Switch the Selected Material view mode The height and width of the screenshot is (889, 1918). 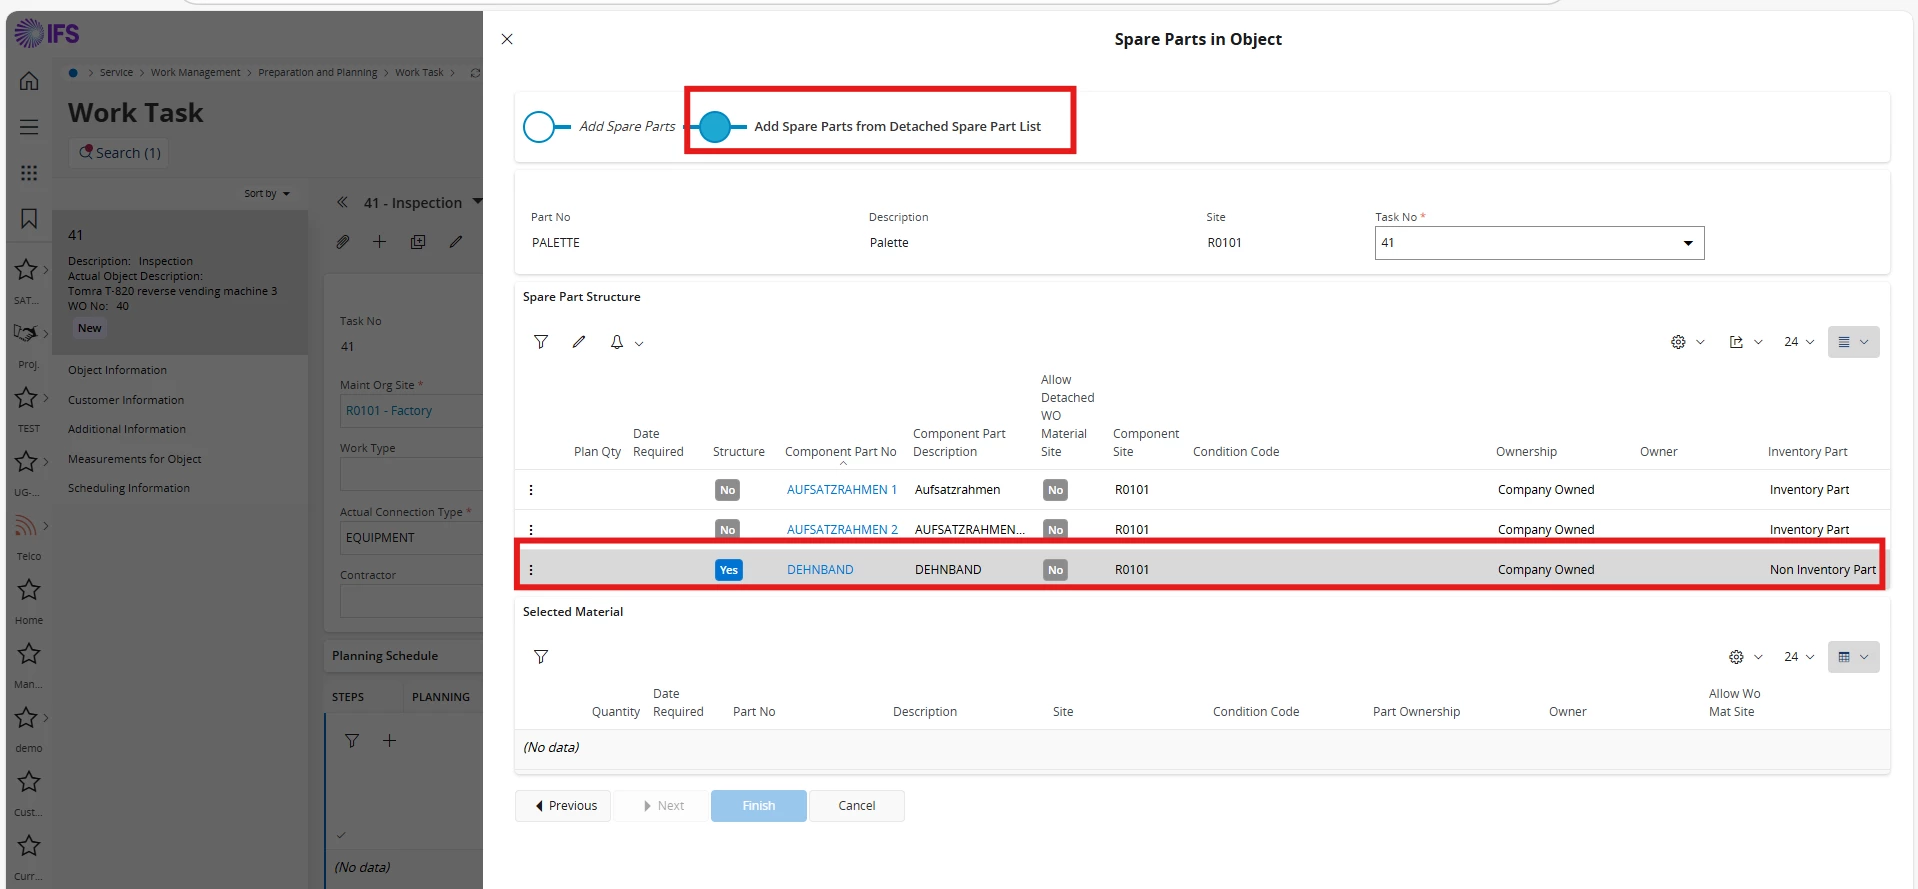coord(1853,657)
